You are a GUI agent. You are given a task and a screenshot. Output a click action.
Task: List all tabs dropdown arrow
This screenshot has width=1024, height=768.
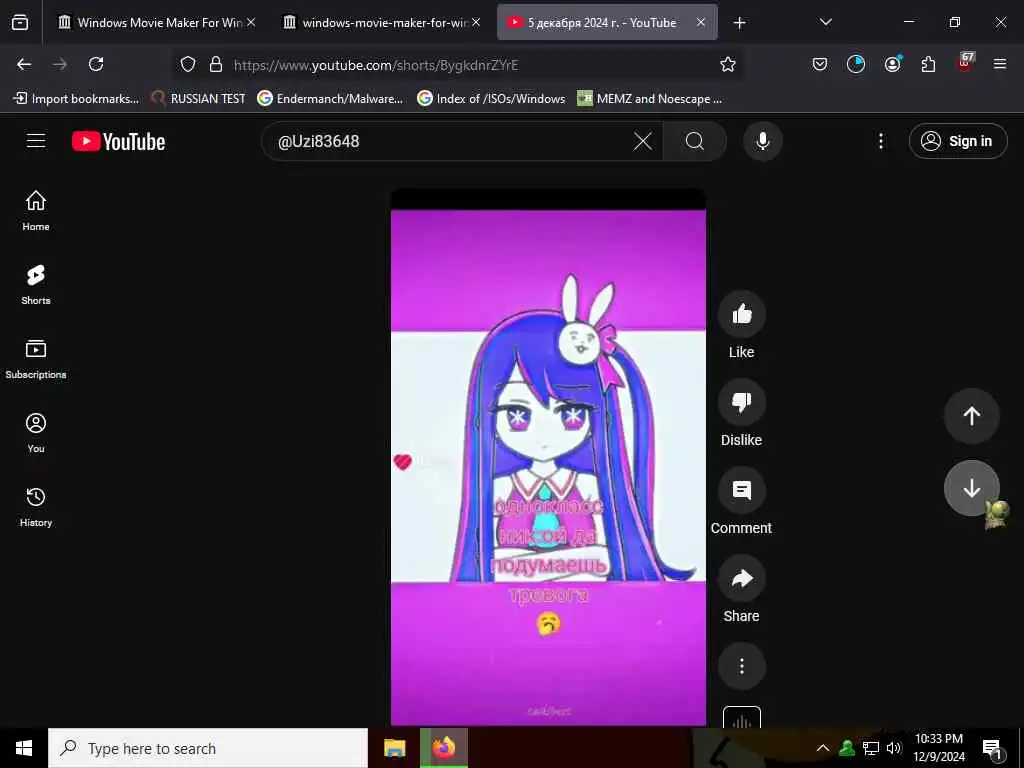tap(825, 22)
